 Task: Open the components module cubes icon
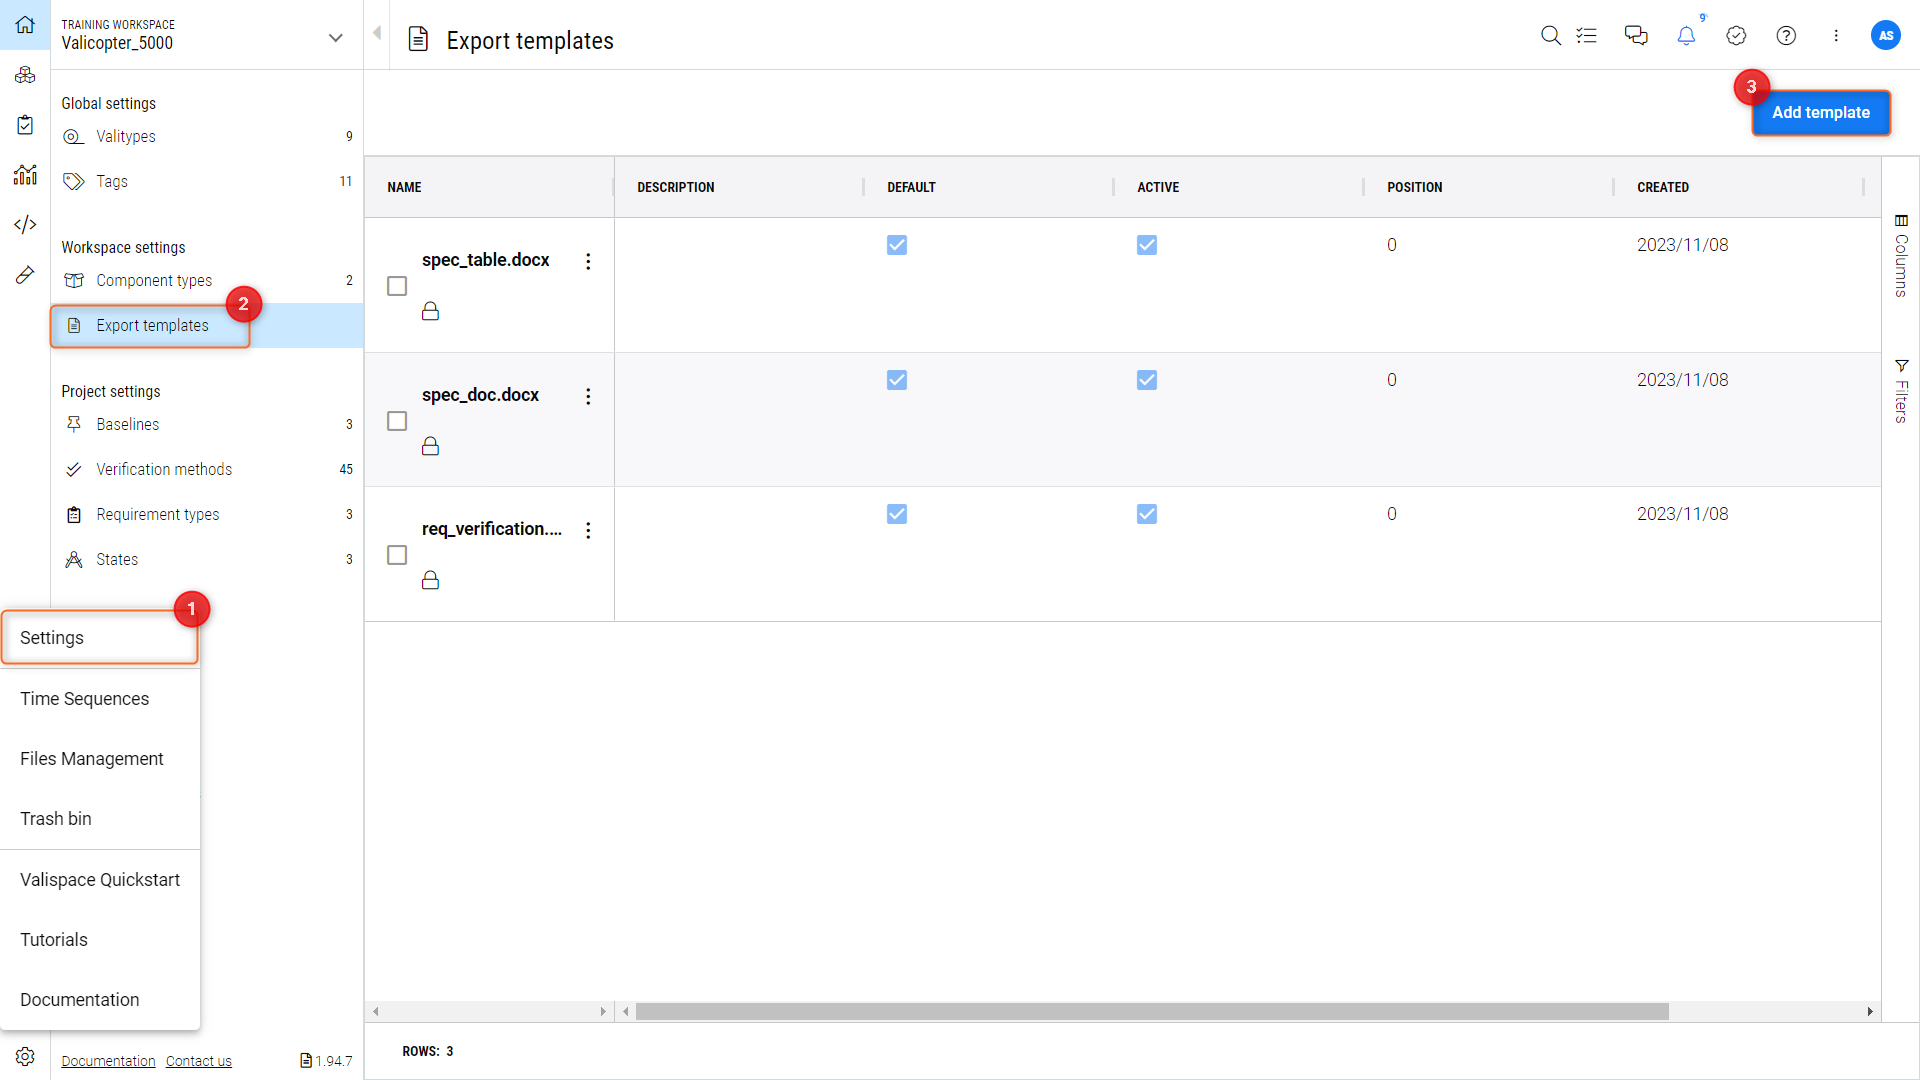pos(25,75)
